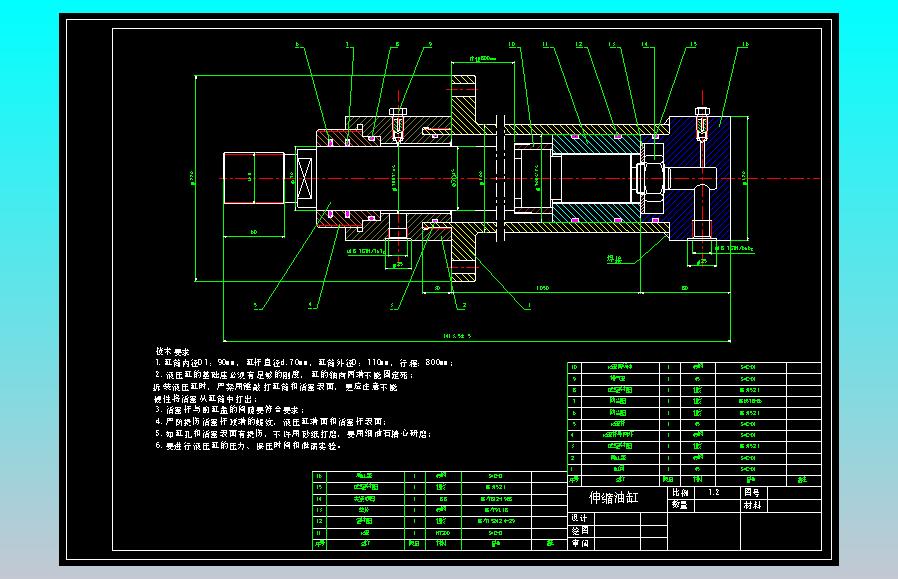Click the 绘图 row label

point(579,531)
